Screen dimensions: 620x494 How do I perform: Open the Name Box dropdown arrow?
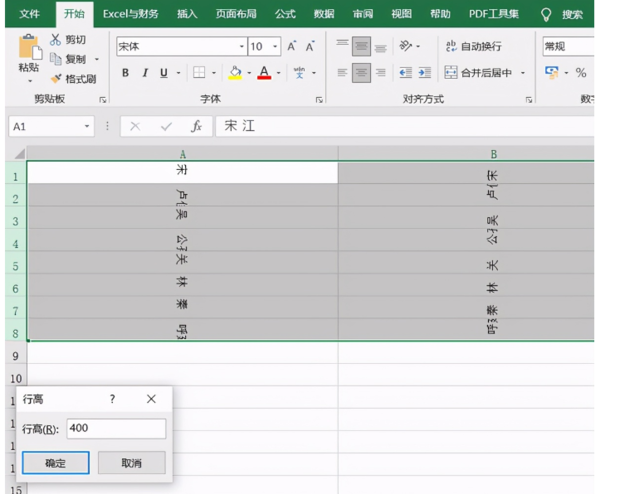[87, 127]
